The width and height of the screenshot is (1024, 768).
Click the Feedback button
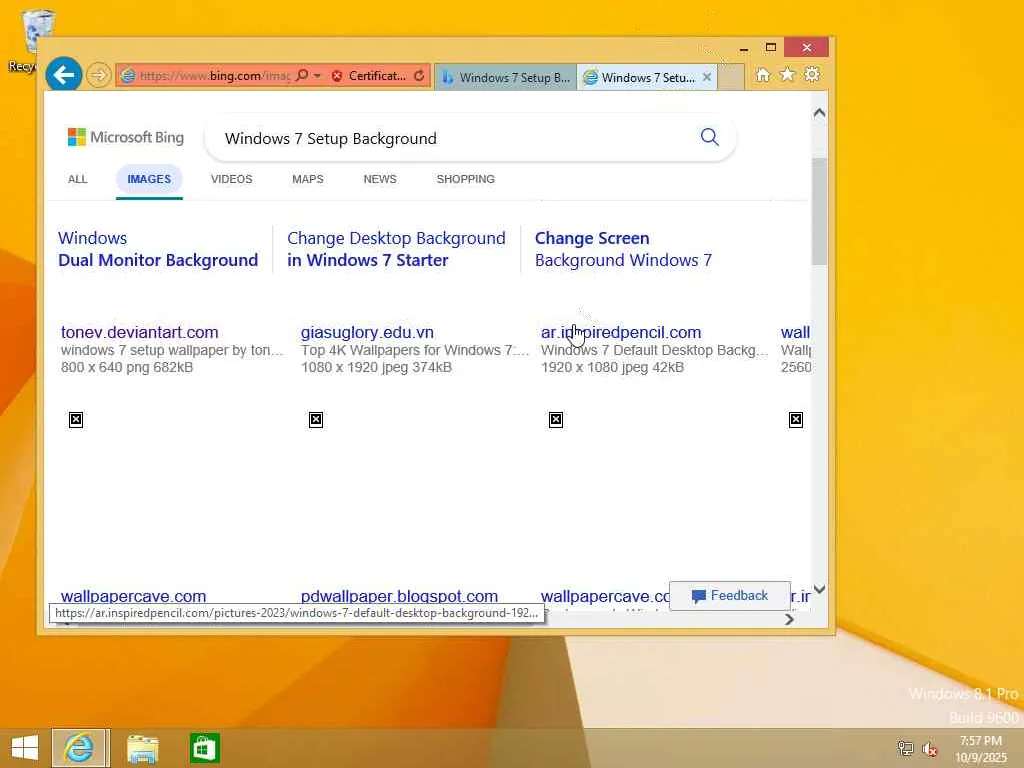(x=730, y=596)
